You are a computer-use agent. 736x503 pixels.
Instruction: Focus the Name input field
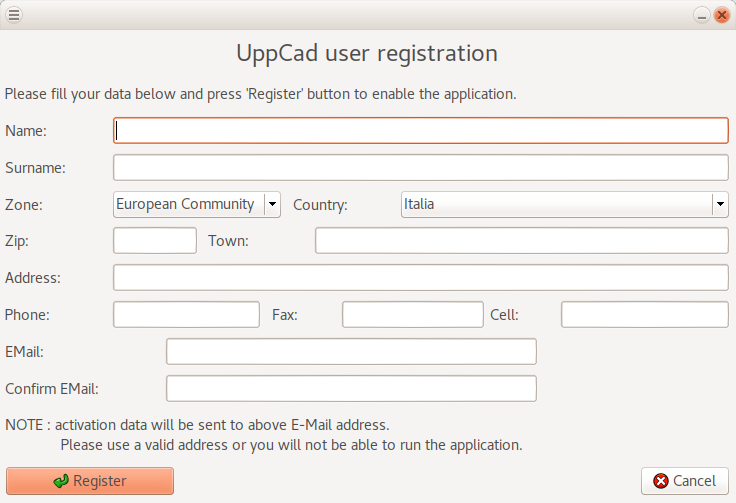tap(421, 131)
